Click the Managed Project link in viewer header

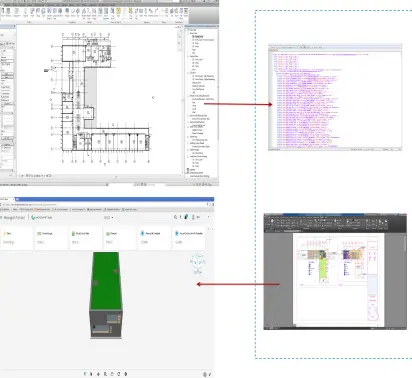click(x=13, y=217)
